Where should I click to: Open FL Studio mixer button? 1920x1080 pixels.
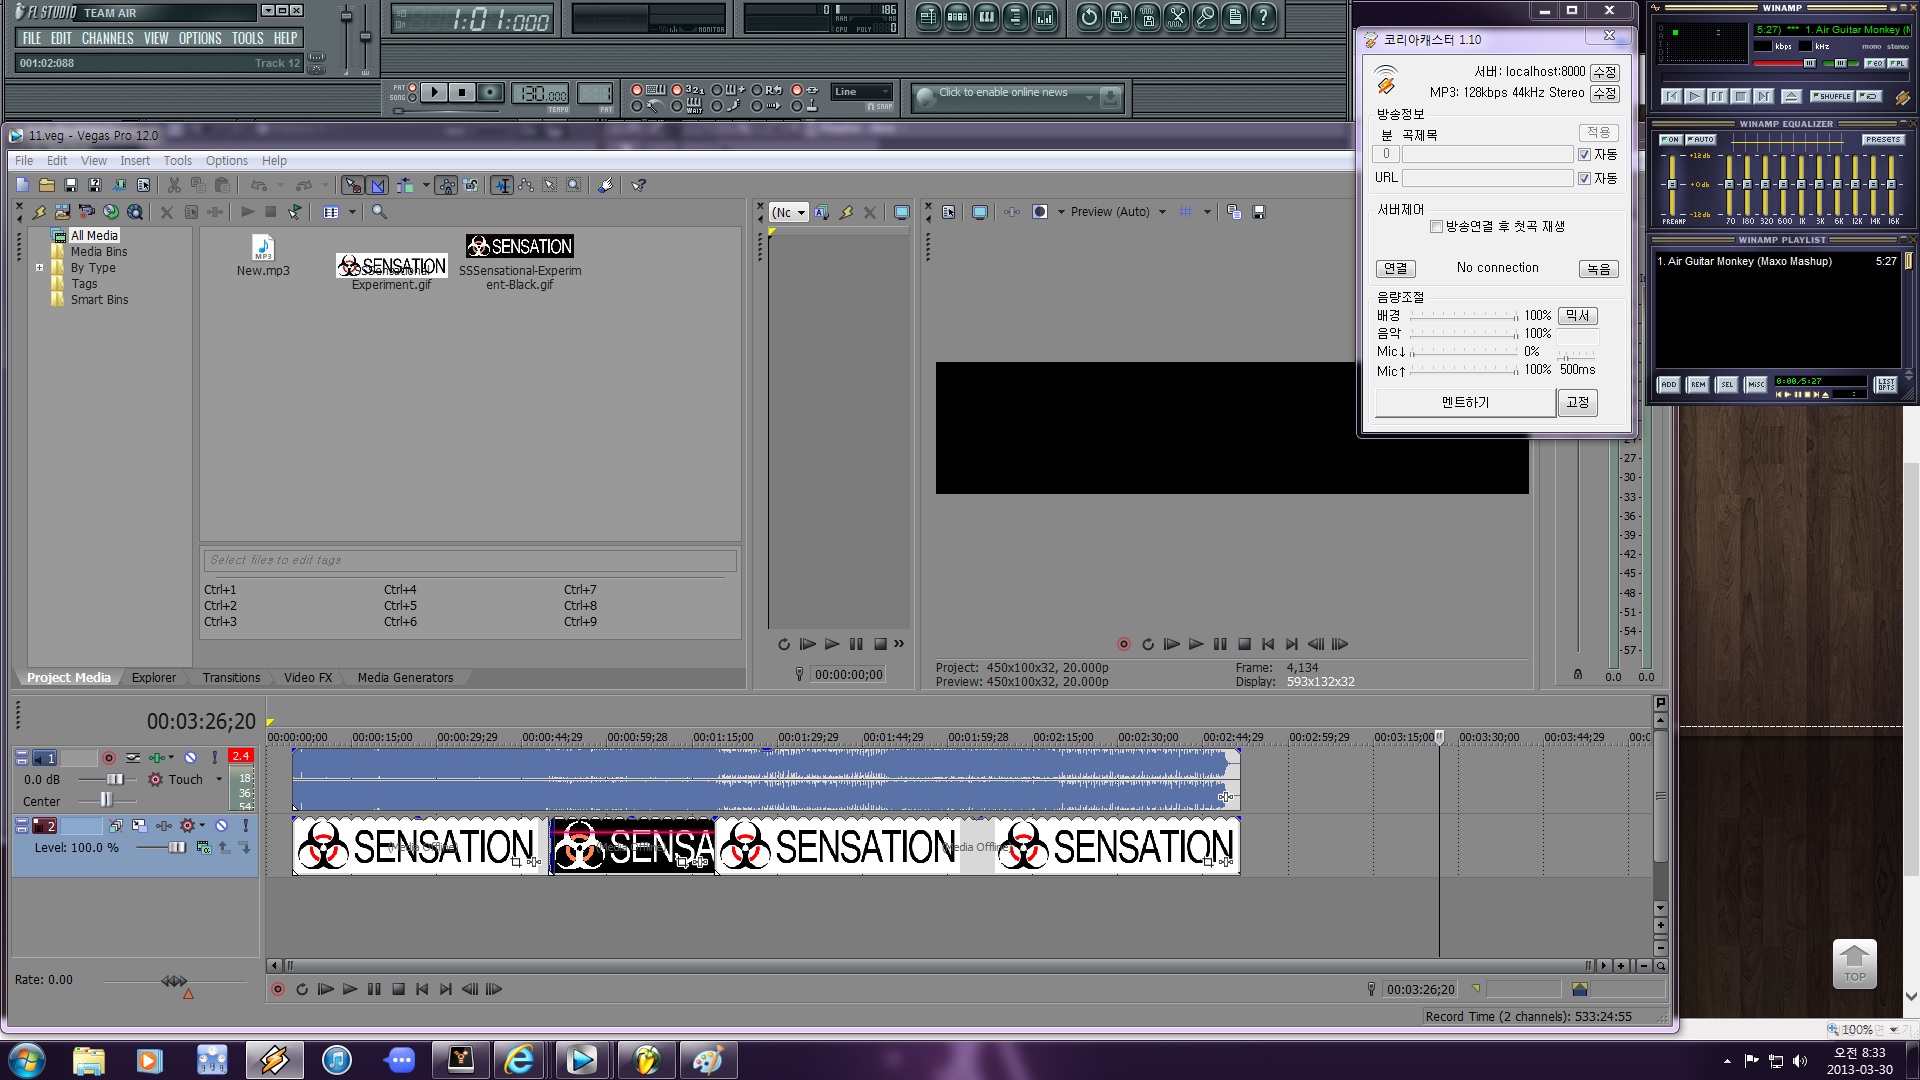point(1044,16)
